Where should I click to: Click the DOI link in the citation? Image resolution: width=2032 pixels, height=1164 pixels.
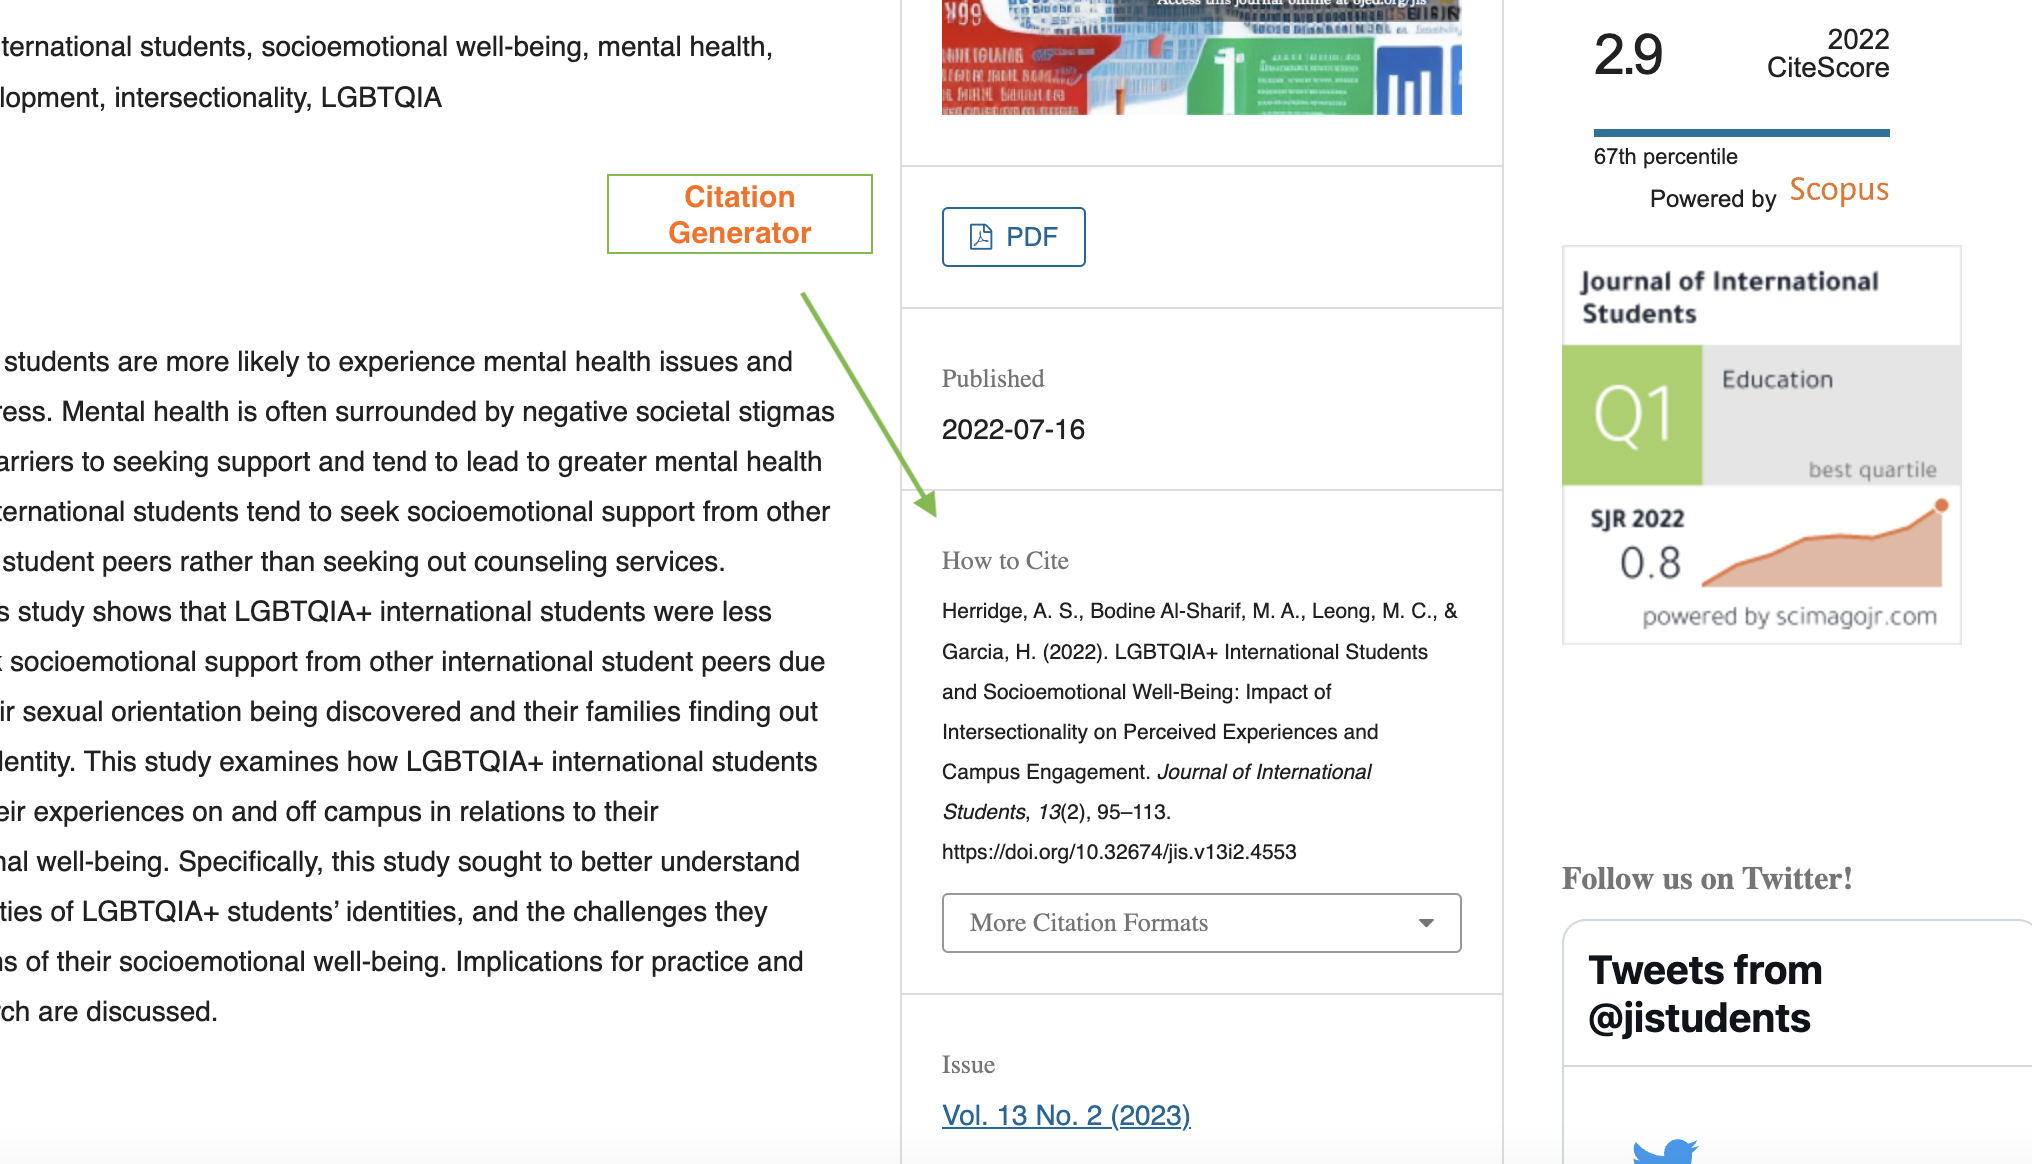point(1118,852)
